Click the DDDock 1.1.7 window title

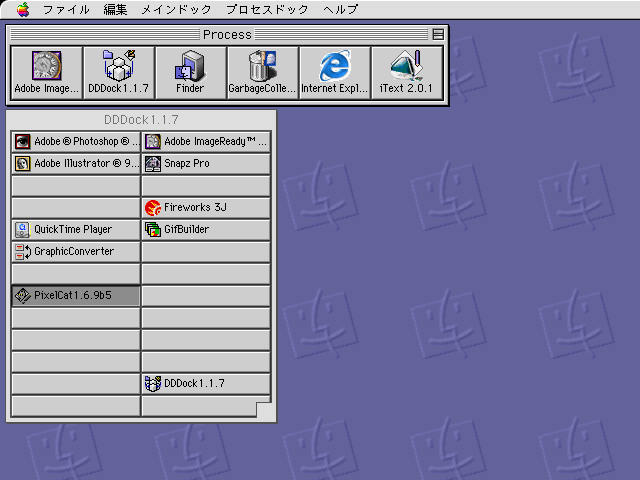[141, 120]
